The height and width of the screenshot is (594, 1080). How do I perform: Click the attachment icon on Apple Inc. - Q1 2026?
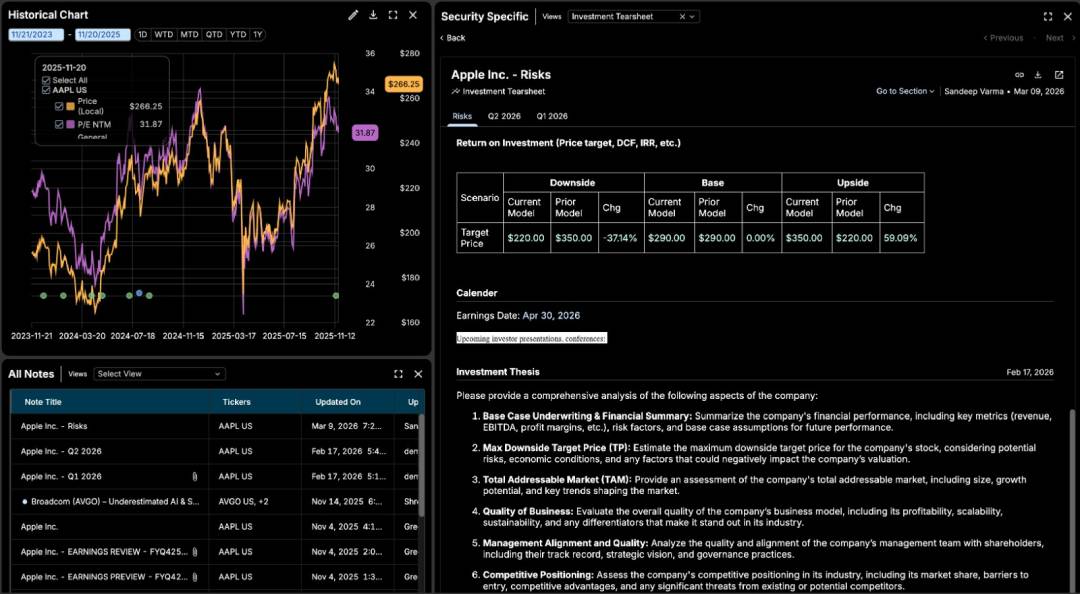pyautogui.click(x=195, y=476)
